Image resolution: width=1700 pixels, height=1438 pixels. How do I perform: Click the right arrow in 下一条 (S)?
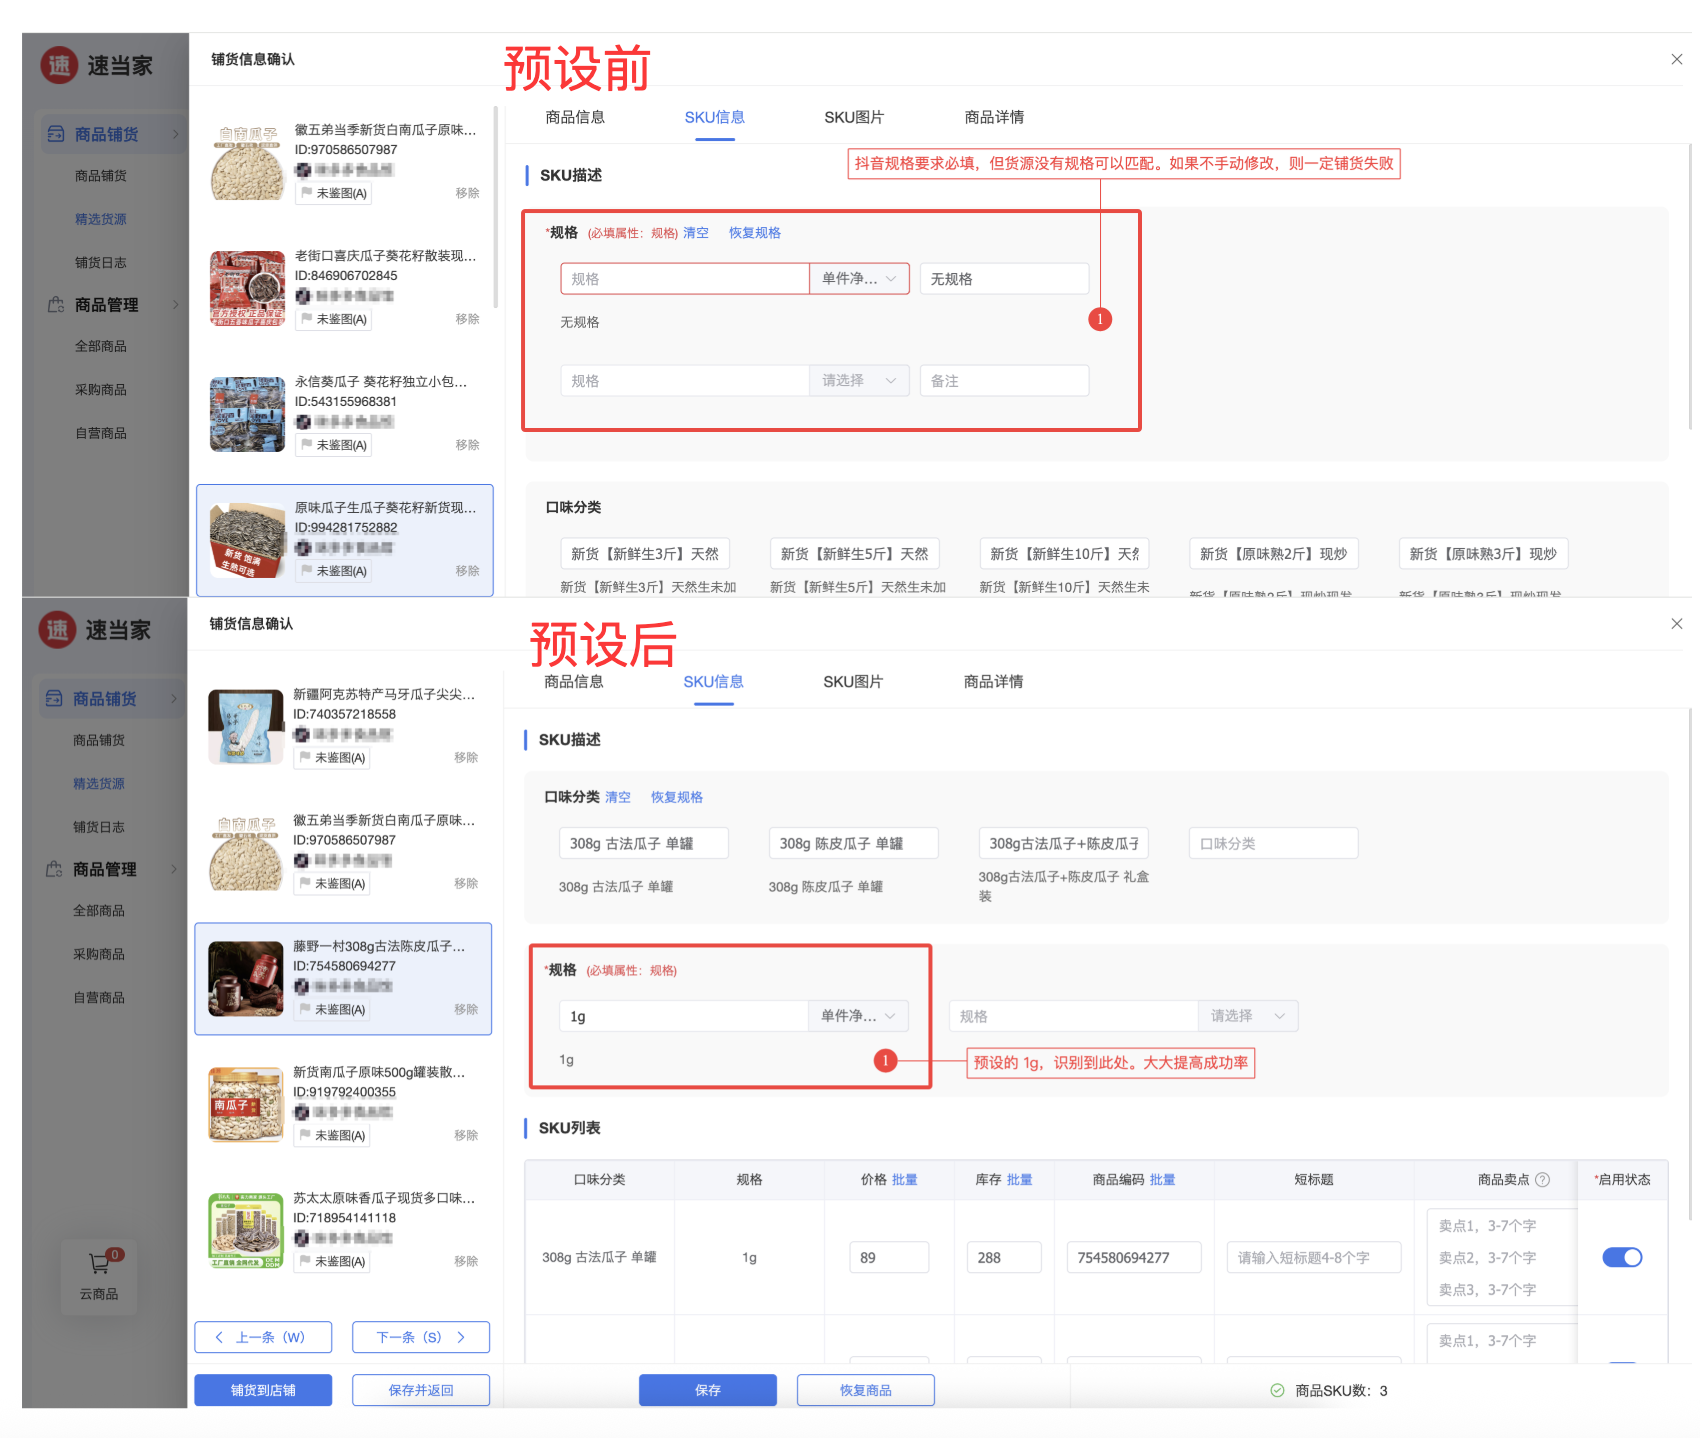pos(461,1337)
